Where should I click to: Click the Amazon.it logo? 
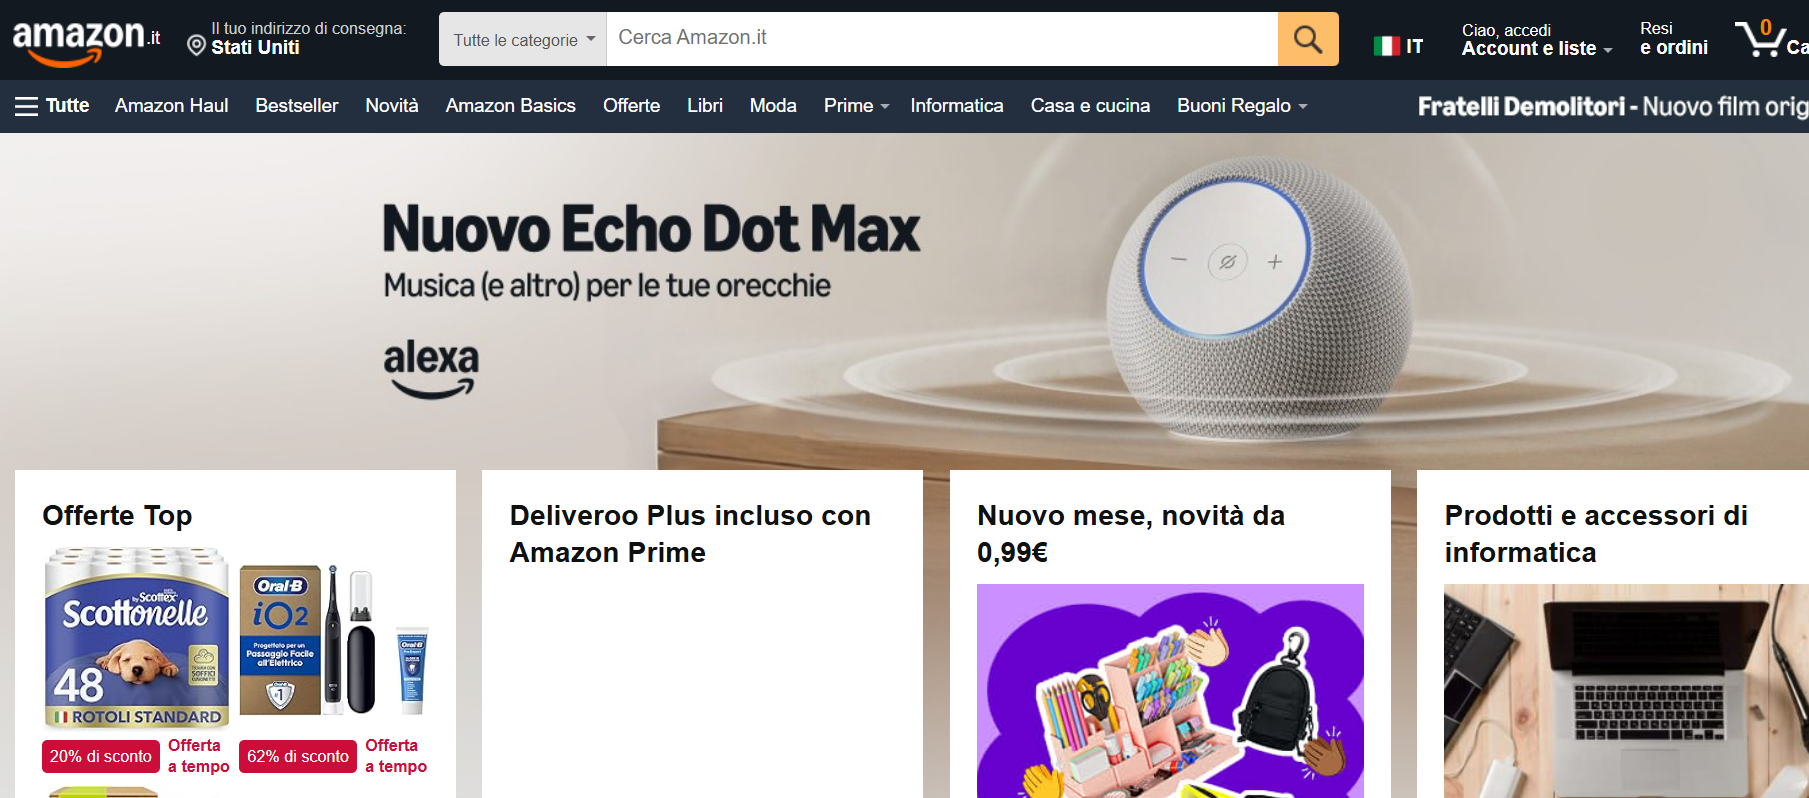(x=86, y=42)
